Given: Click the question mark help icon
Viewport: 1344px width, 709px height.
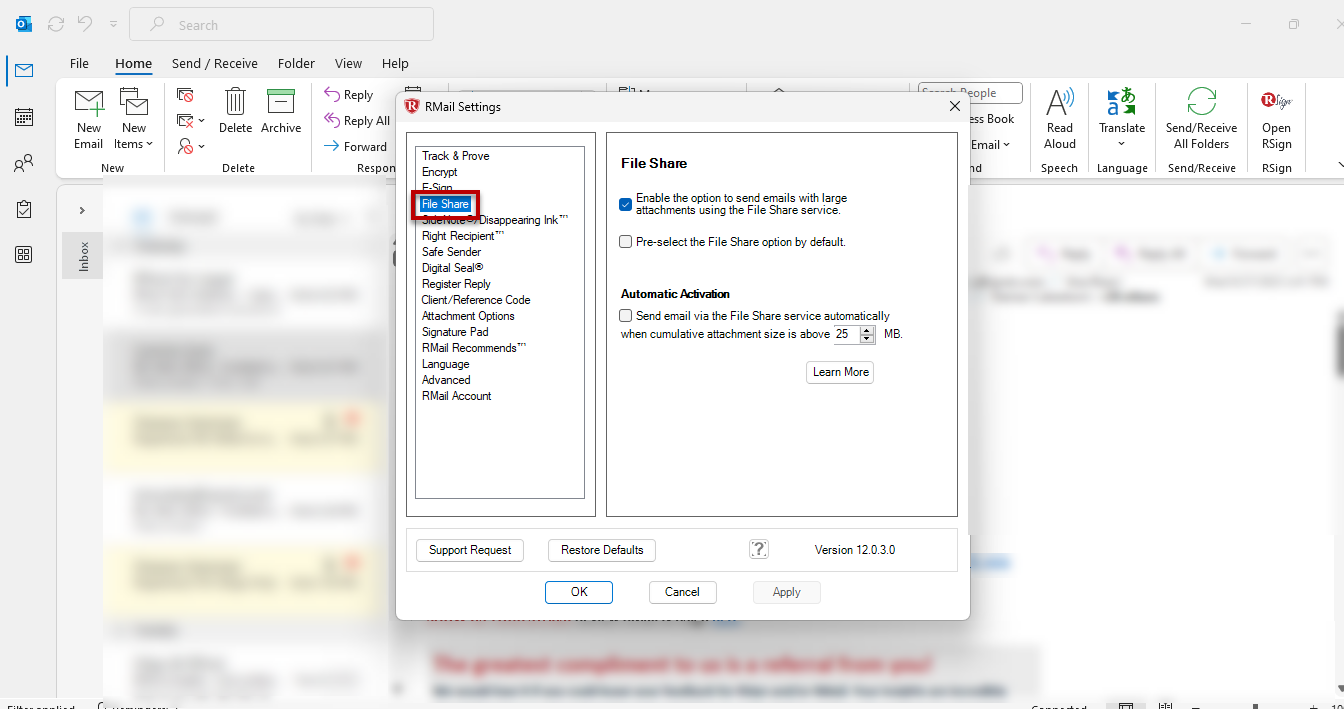Looking at the screenshot, I should coord(759,549).
